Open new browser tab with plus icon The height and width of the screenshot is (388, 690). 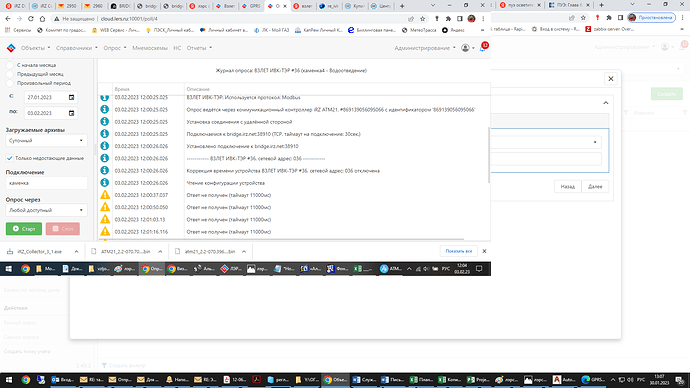point(402,6)
